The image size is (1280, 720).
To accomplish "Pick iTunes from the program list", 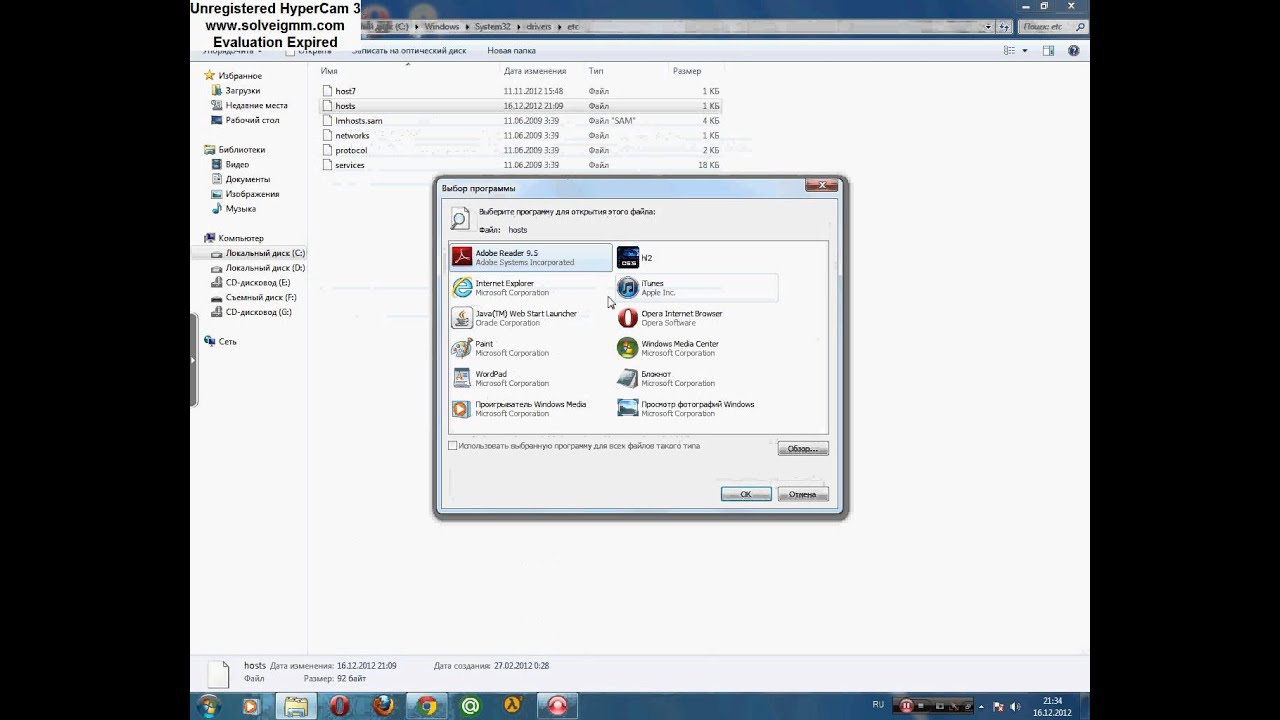I will click(x=696, y=288).
